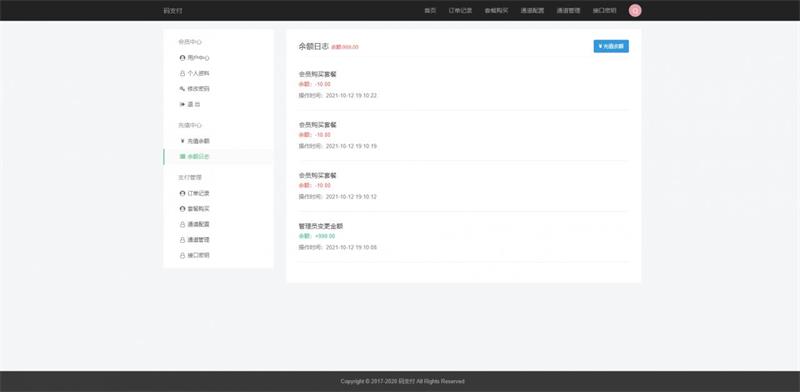The height and width of the screenshot is (392, 800).
Task: Click the 管理员变更金额 entry title
Action: pos(320,226)
